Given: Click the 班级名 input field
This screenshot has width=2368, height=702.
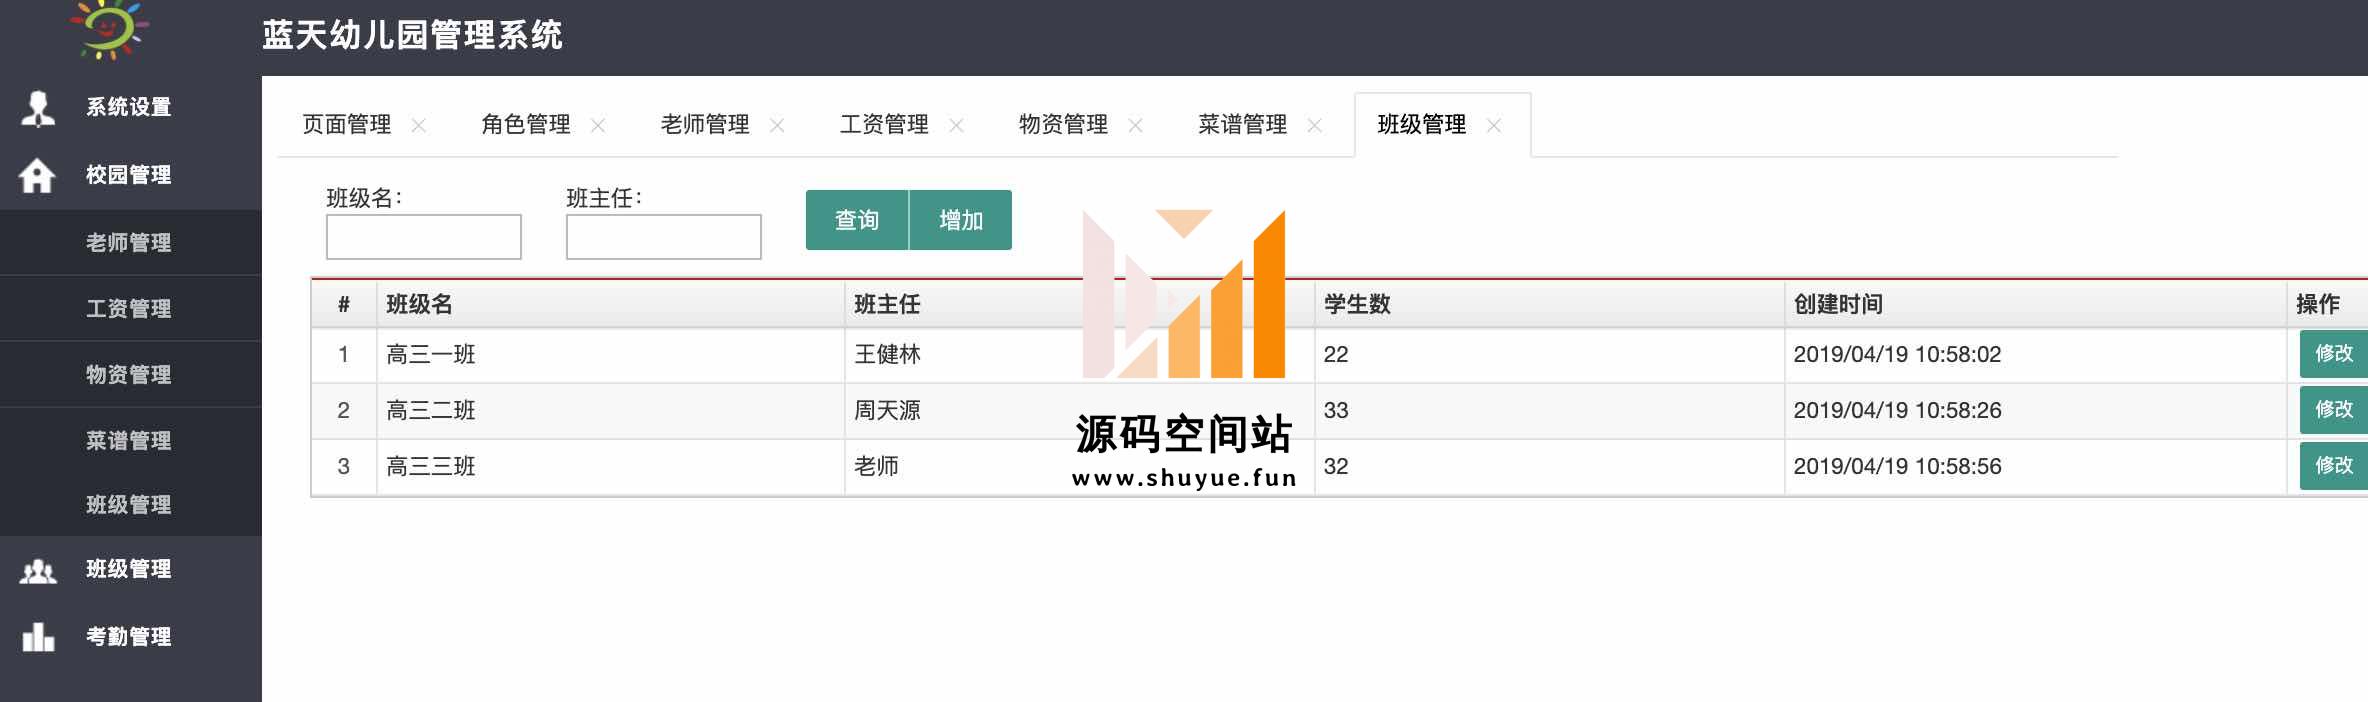Looking at the screenshot, I should pos(424,237).
